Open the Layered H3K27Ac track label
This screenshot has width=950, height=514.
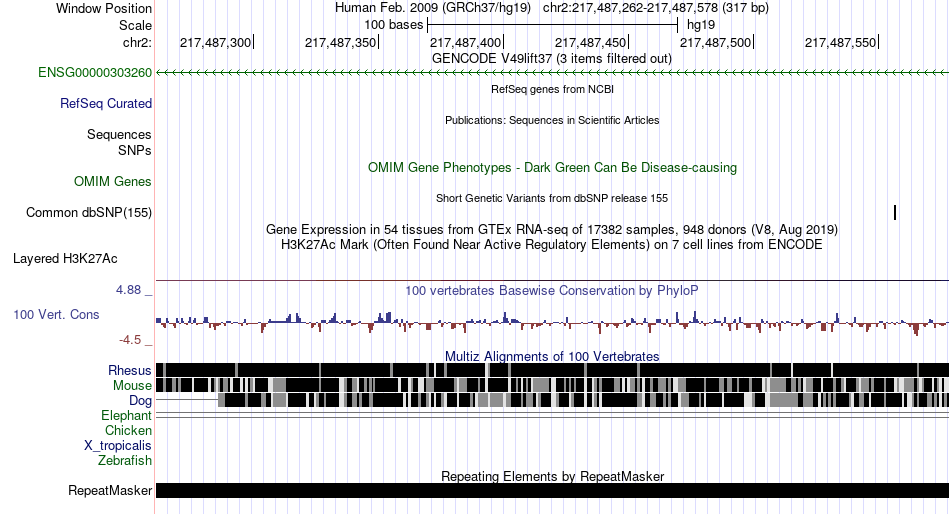[x=65, y=259]
